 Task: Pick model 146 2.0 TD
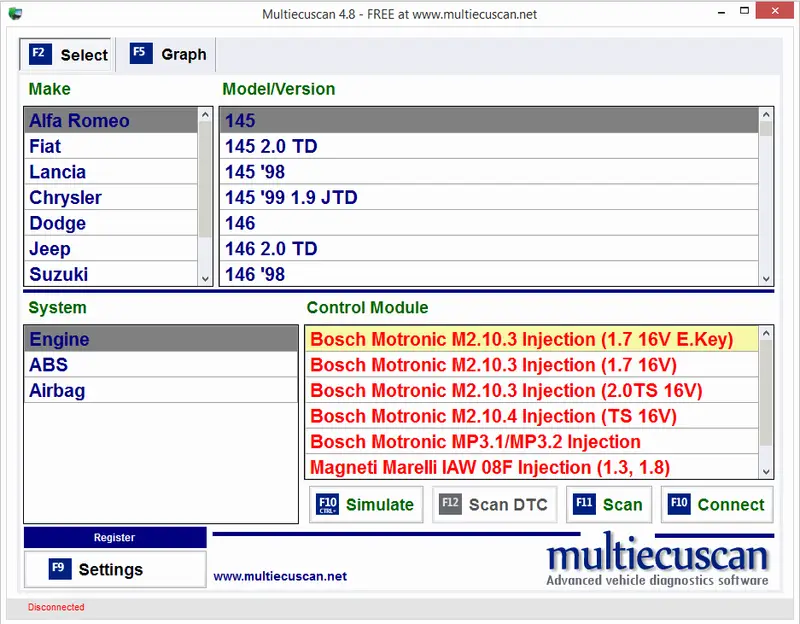(489, 248)
